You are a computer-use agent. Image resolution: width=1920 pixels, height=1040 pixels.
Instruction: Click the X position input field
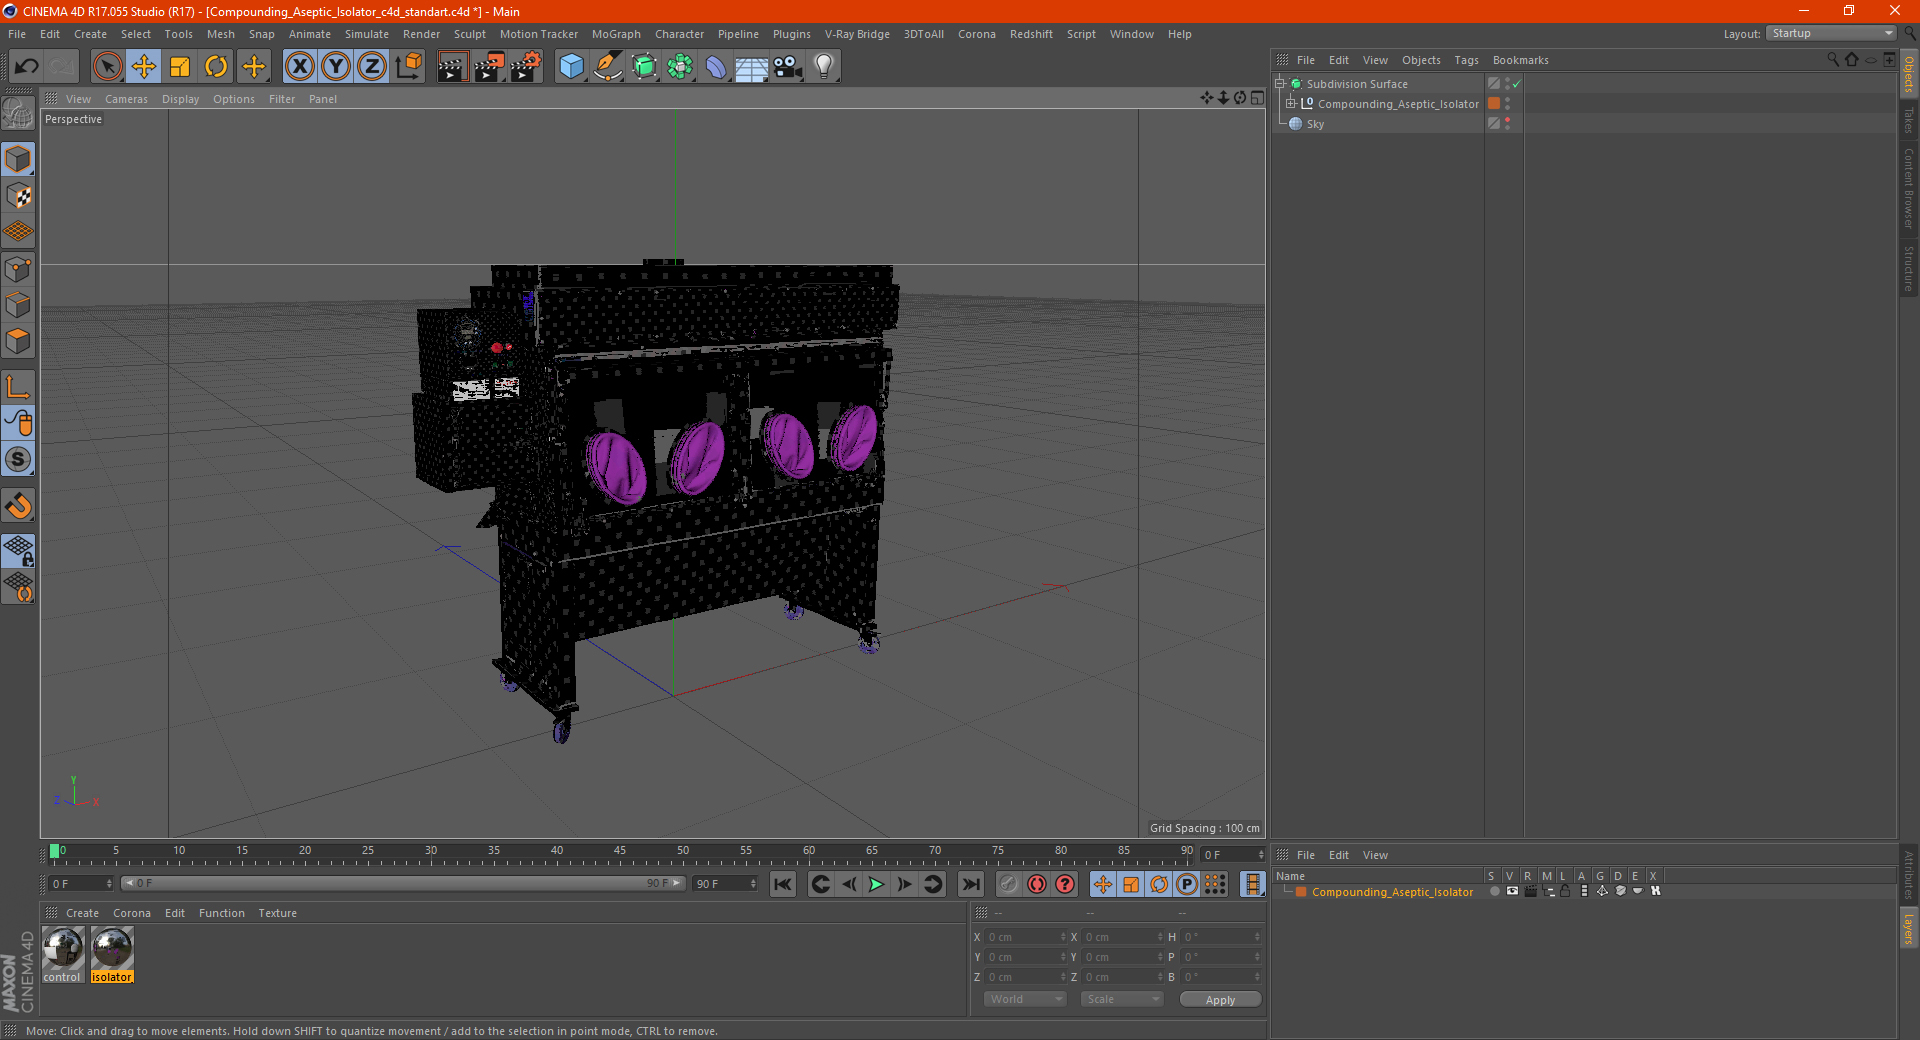tap(1026, 937)
